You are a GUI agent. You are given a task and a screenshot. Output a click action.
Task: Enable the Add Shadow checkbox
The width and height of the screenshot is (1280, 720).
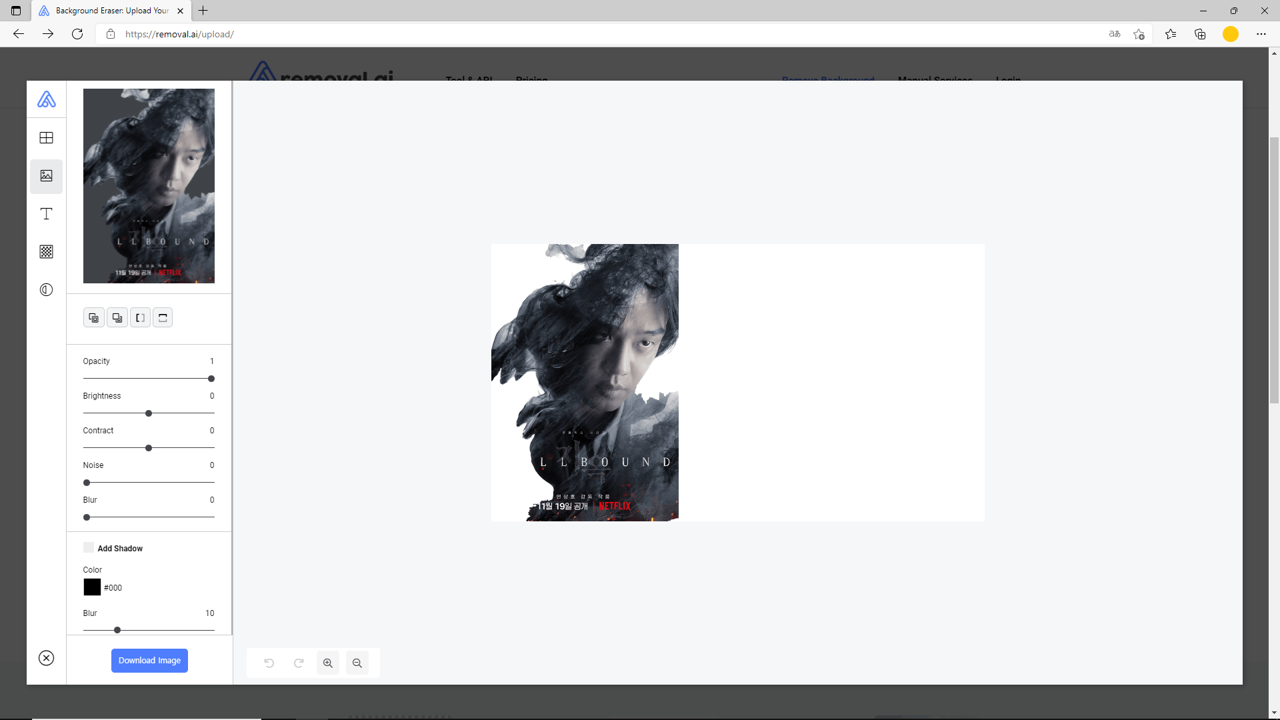click(88, 548)
